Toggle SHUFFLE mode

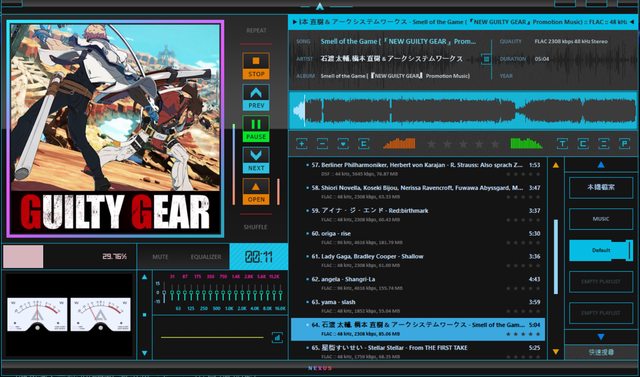tap(256, 227)
